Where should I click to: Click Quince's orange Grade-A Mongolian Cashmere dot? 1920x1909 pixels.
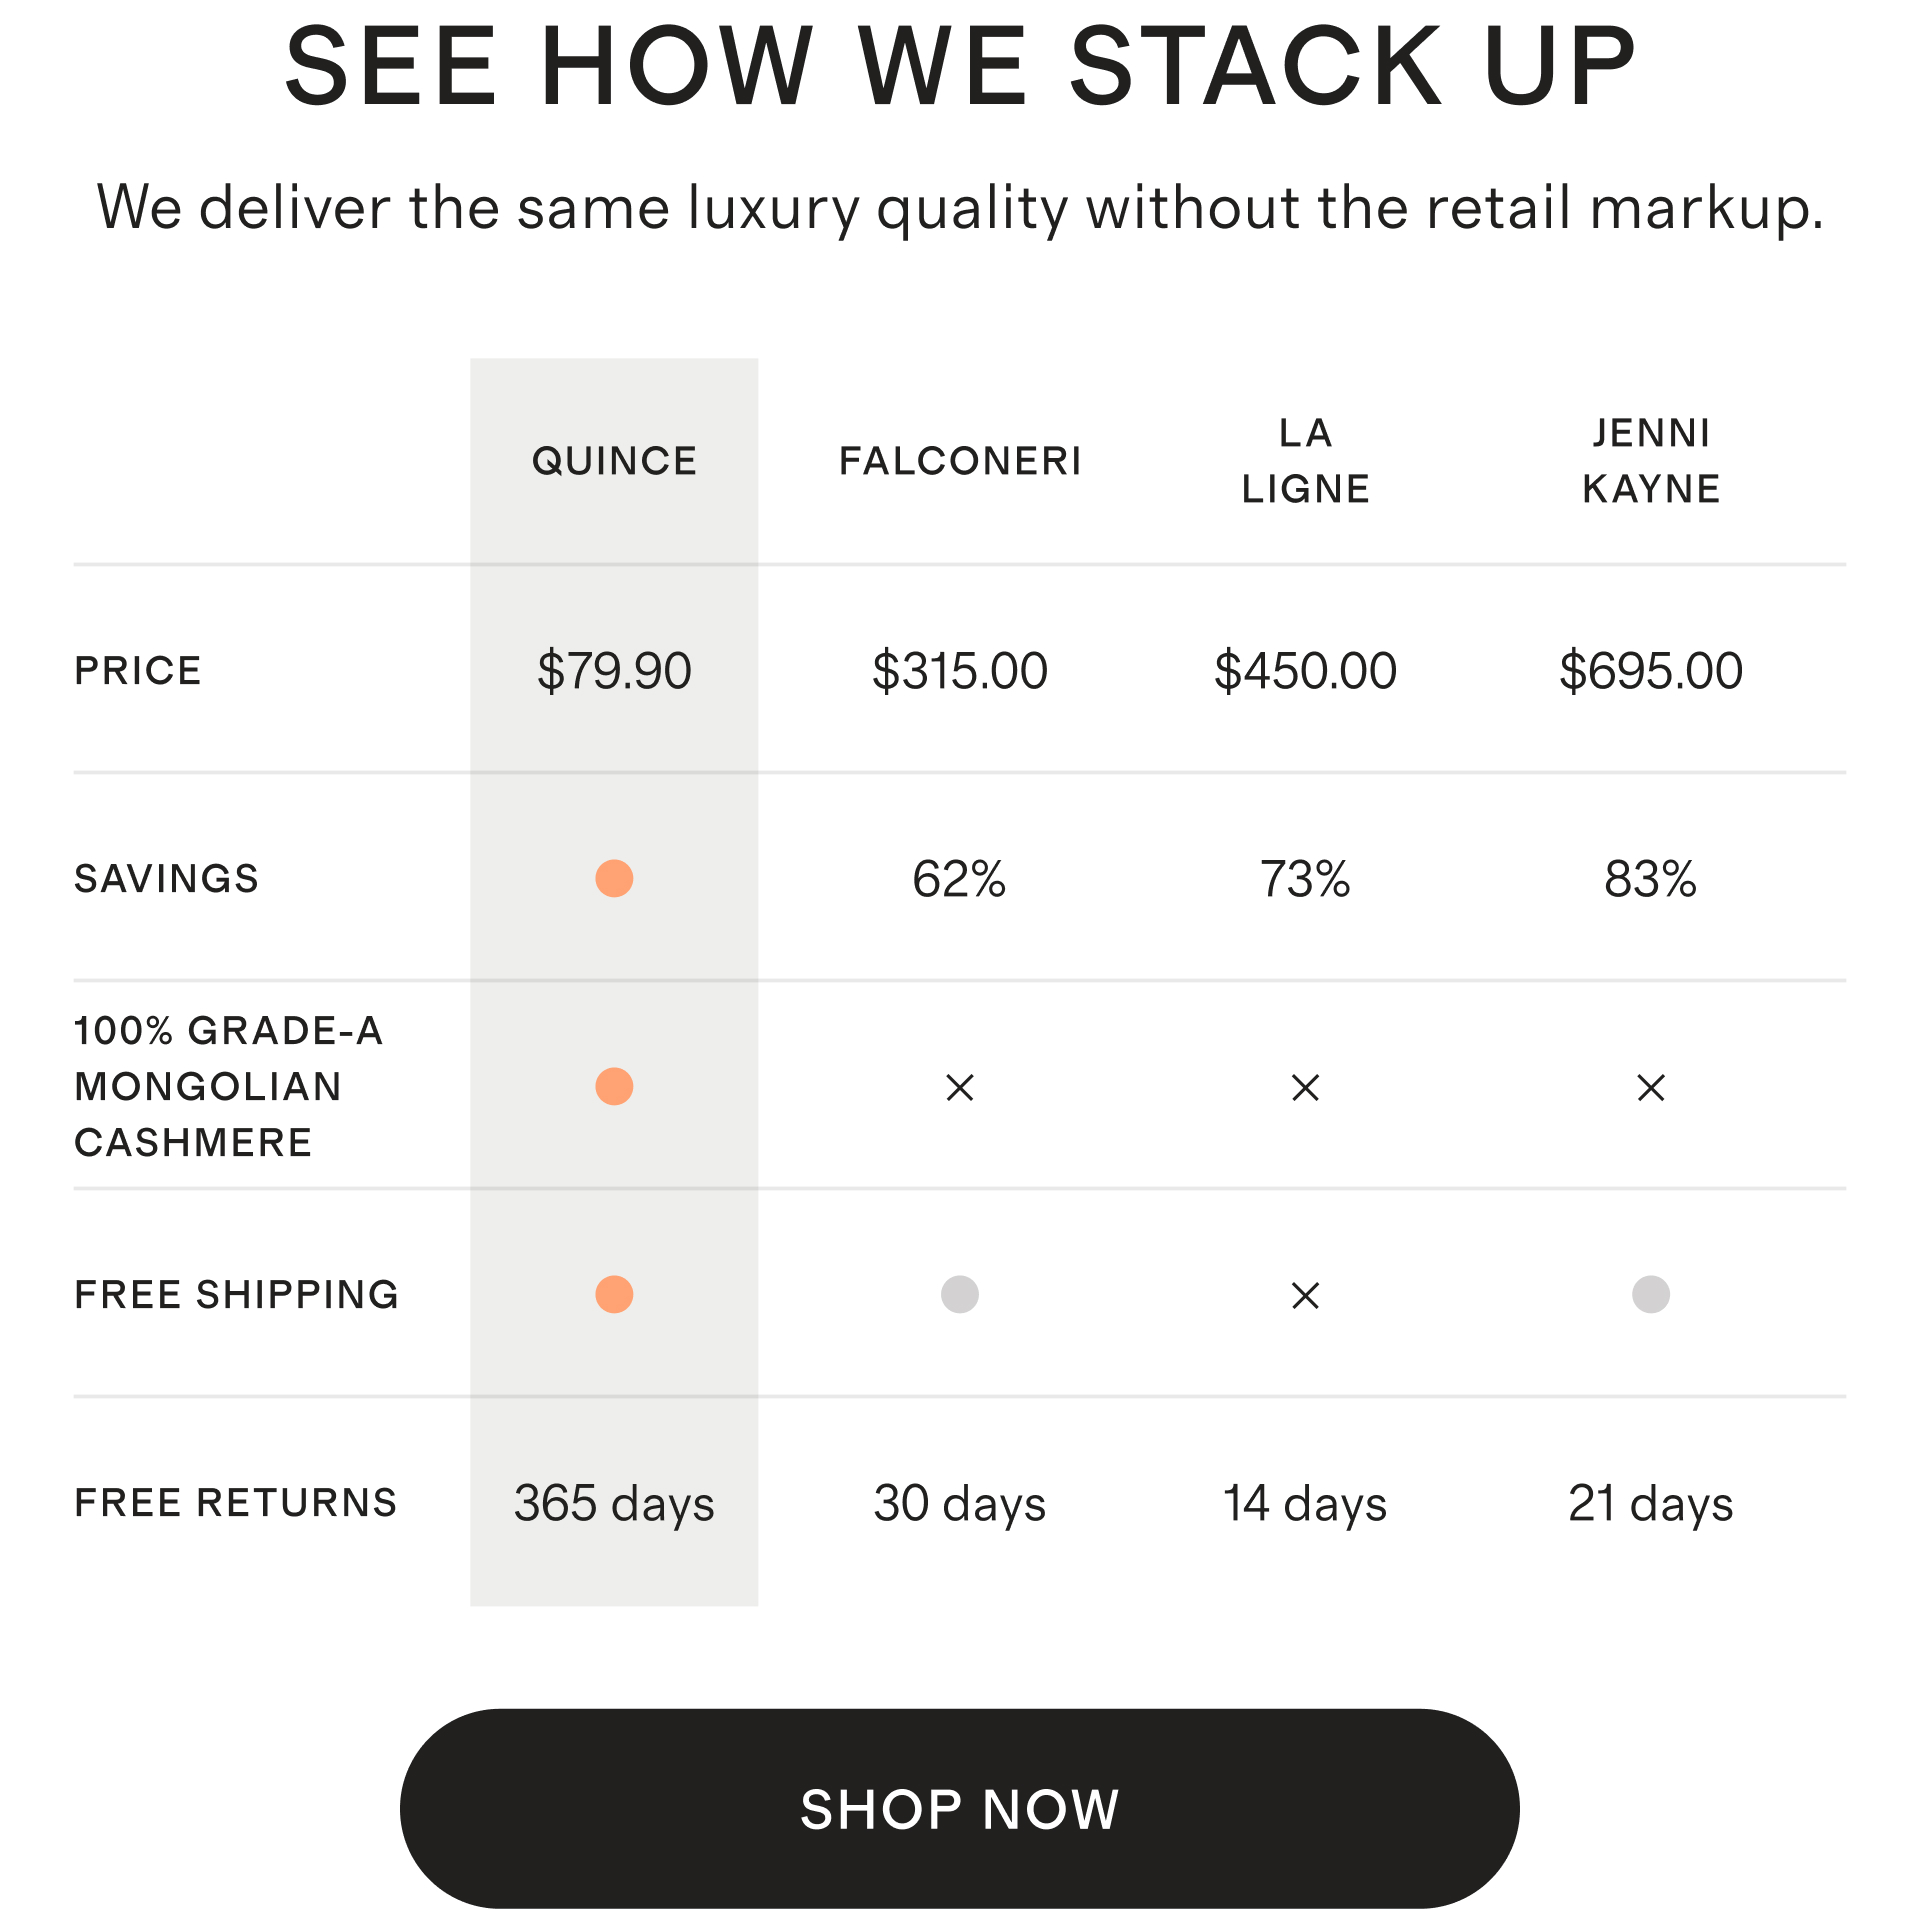click(x=614, y=1086)
